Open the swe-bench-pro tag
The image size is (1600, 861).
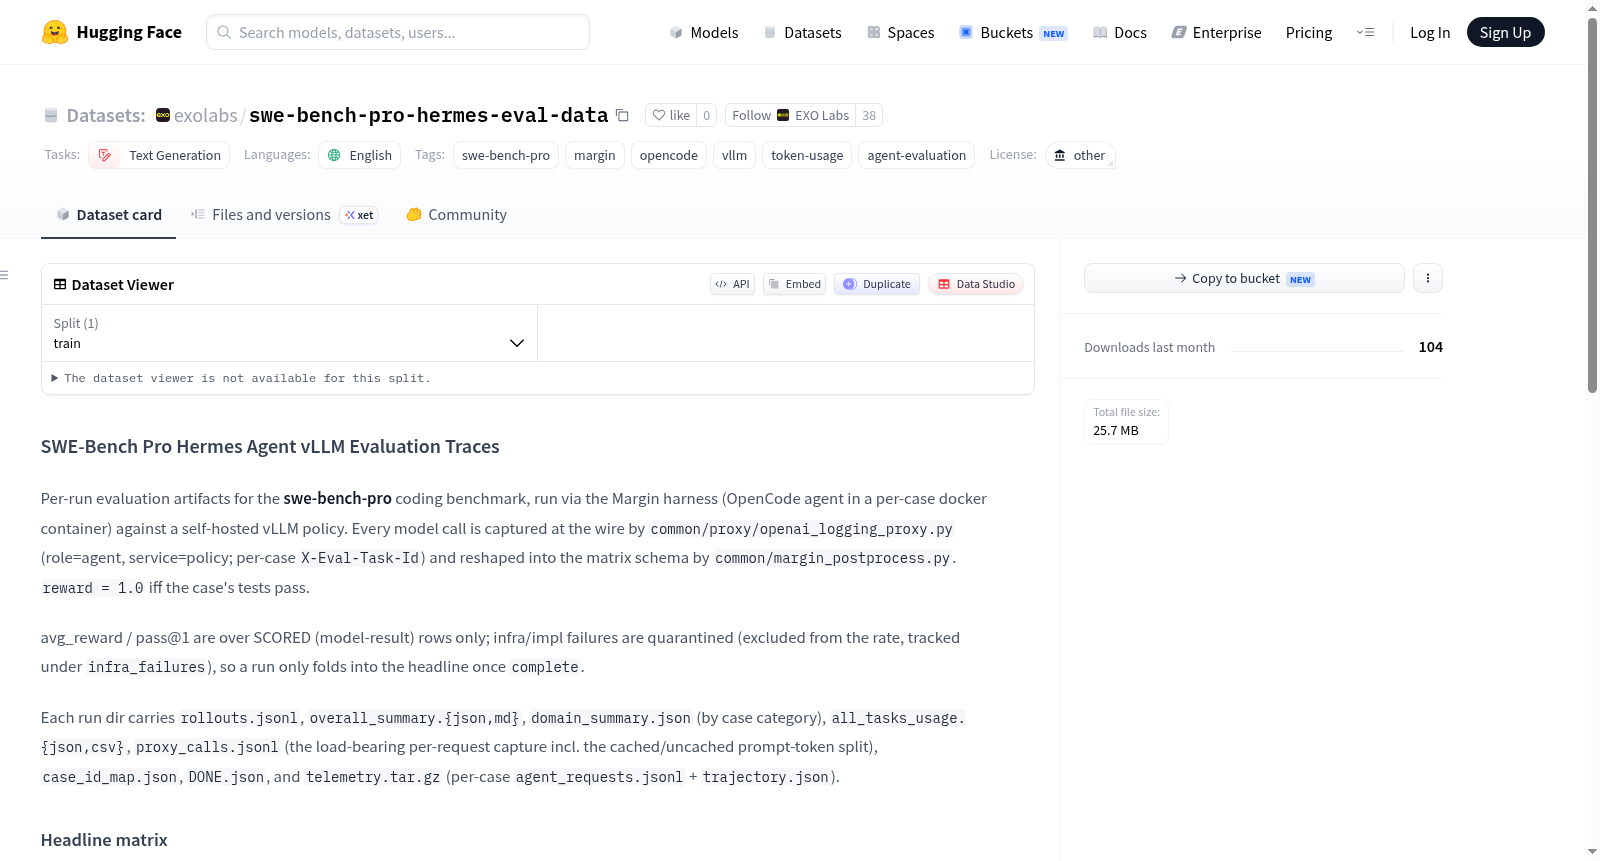click(506, 155)
